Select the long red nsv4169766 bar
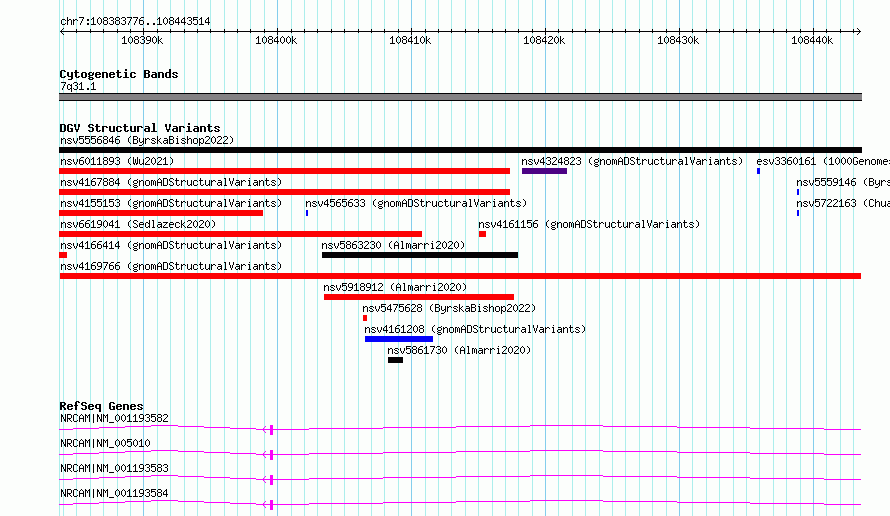 [x=460, y=276]
